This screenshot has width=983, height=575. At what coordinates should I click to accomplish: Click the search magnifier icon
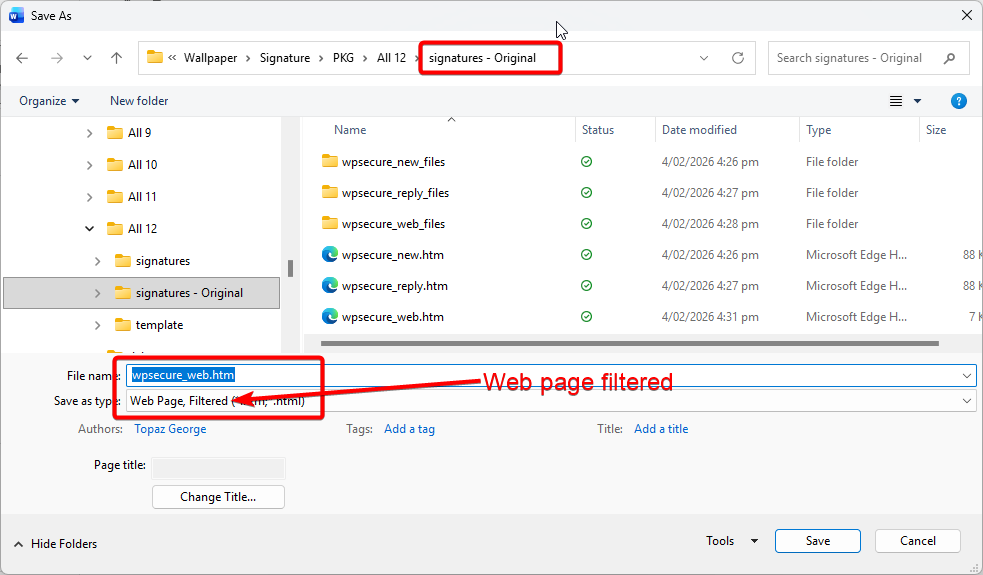[x=949, y=58]
